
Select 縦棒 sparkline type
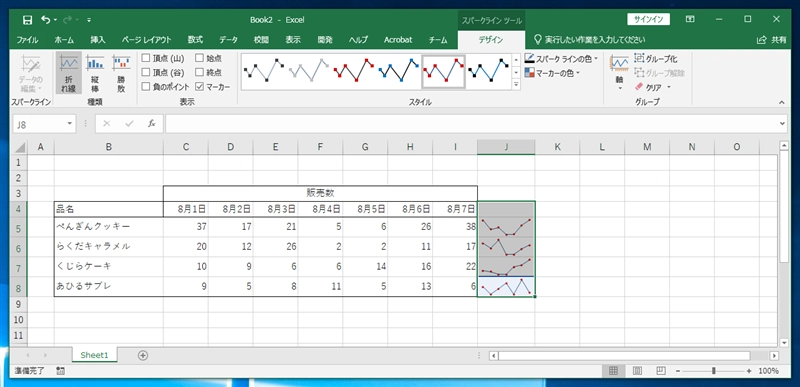(x=95, y=73)
